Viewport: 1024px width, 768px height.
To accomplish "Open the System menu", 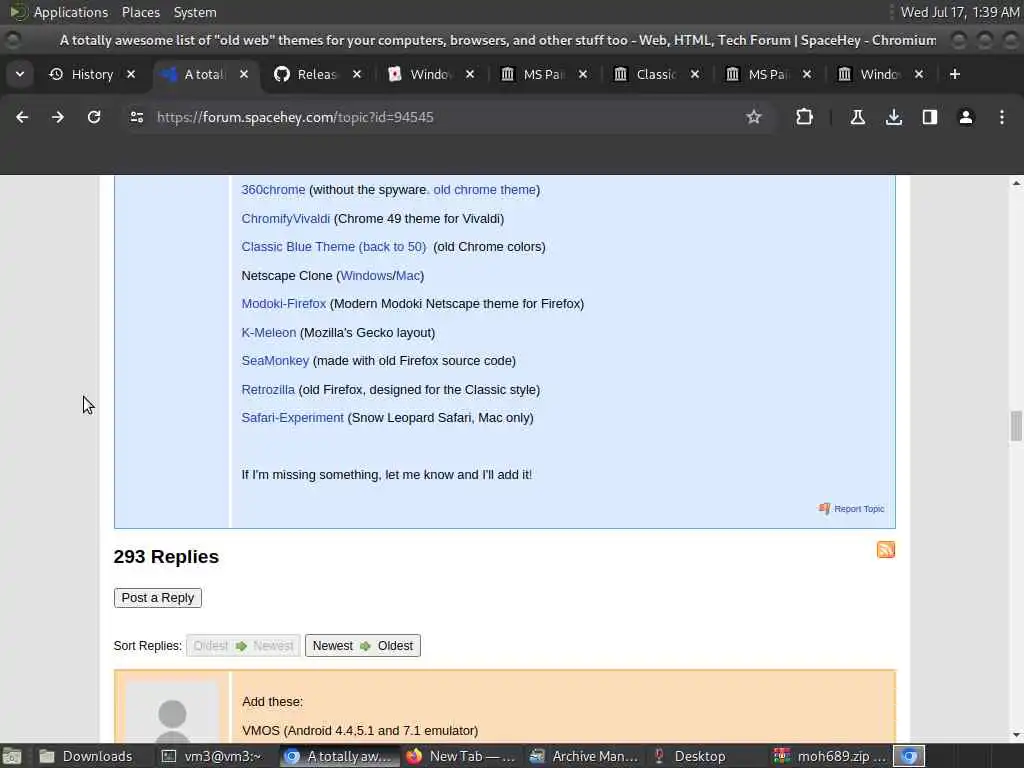I will (195, 12).
